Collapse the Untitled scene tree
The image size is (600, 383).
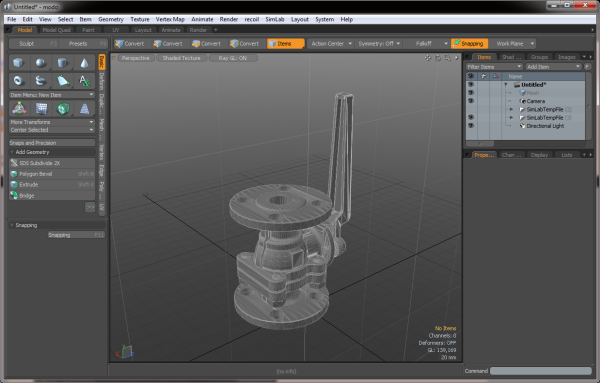(x=506, y=85)
